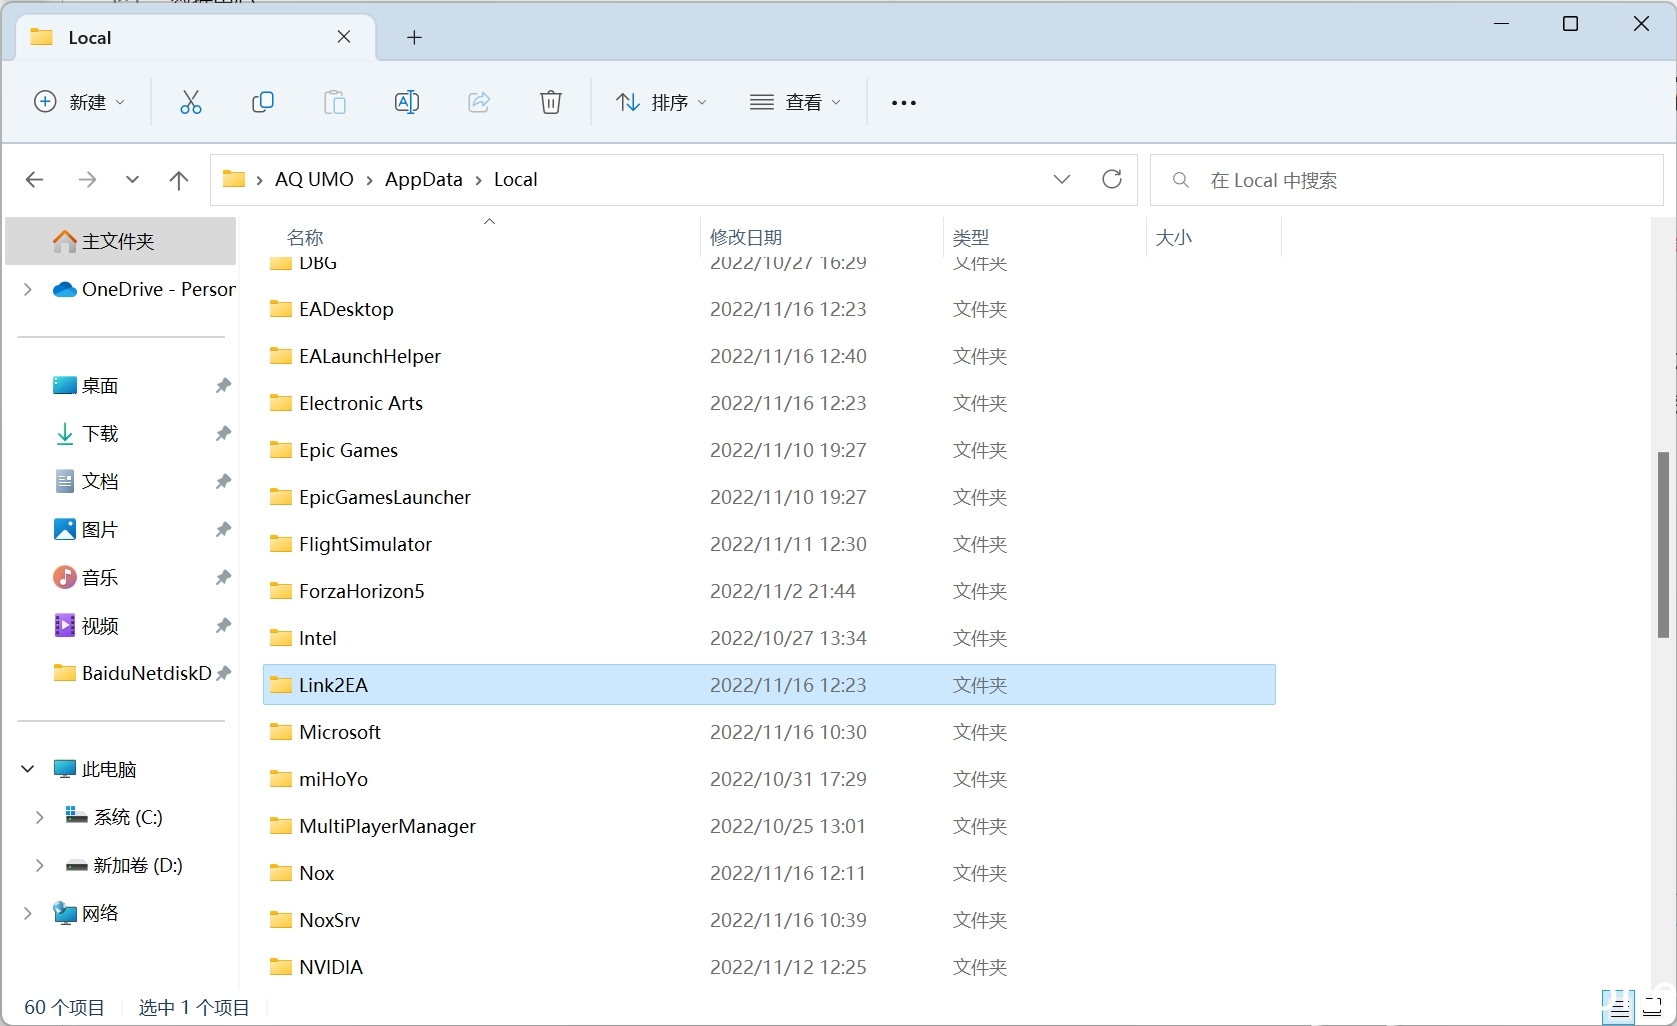Click the Paste clipboard icon
This screenshot has height=1026, width=1677.
click(334, 102)
